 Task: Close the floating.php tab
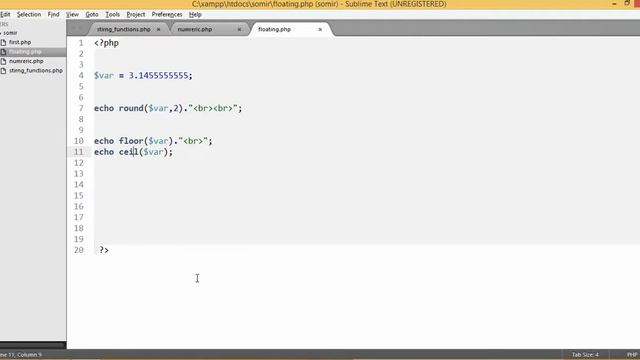click(320, 29)
